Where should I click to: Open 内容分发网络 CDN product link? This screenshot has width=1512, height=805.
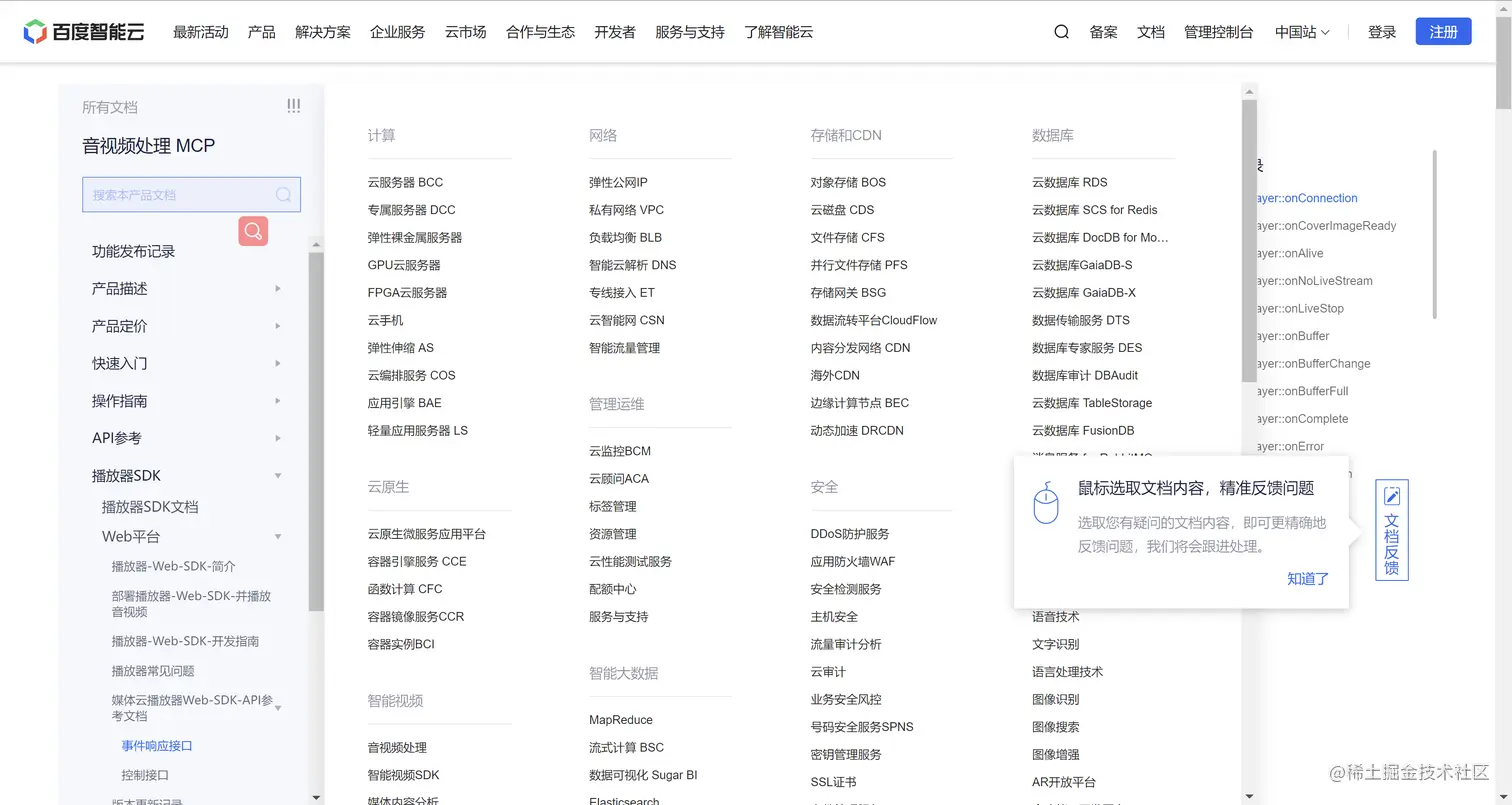pos(860,348)
